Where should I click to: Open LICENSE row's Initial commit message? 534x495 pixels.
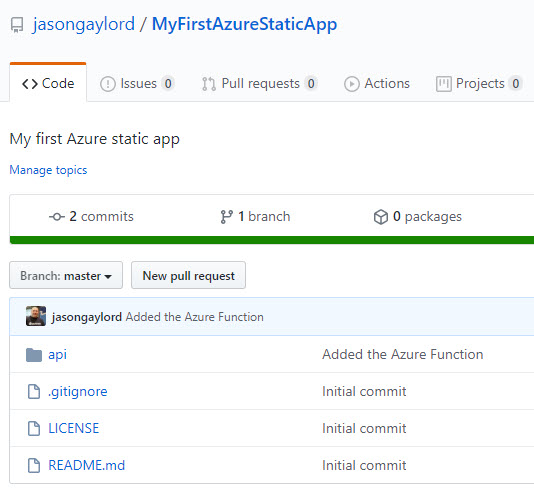(364, 429)
